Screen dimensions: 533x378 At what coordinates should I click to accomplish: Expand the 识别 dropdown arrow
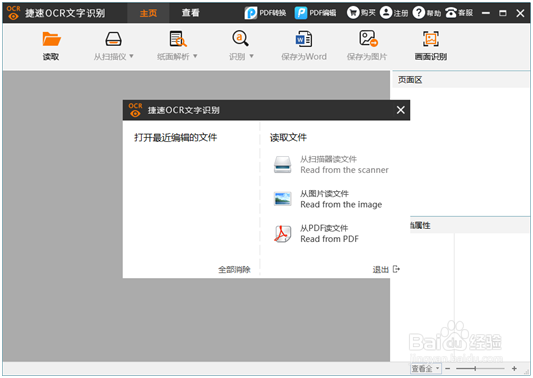click(x=252, y=56)
